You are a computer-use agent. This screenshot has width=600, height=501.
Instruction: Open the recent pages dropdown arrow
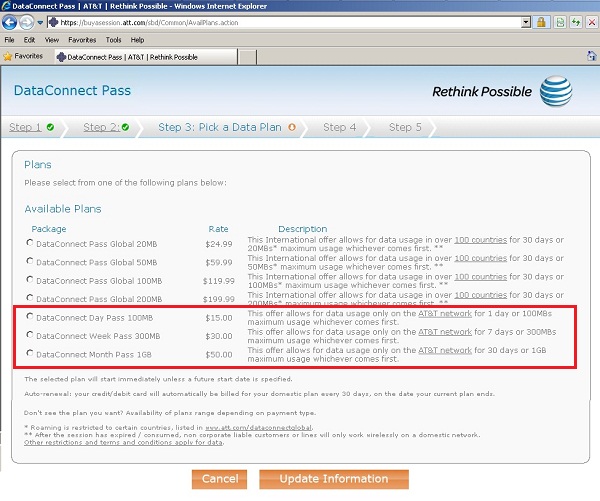click(40, 23)
